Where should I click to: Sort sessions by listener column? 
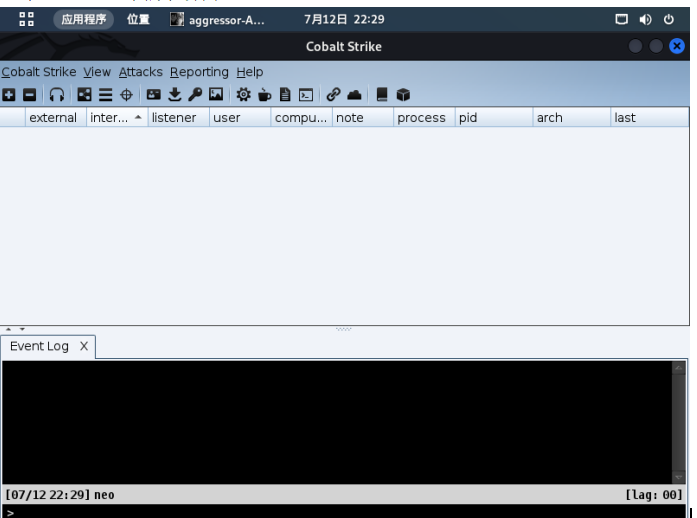click(x=179, y=118)
